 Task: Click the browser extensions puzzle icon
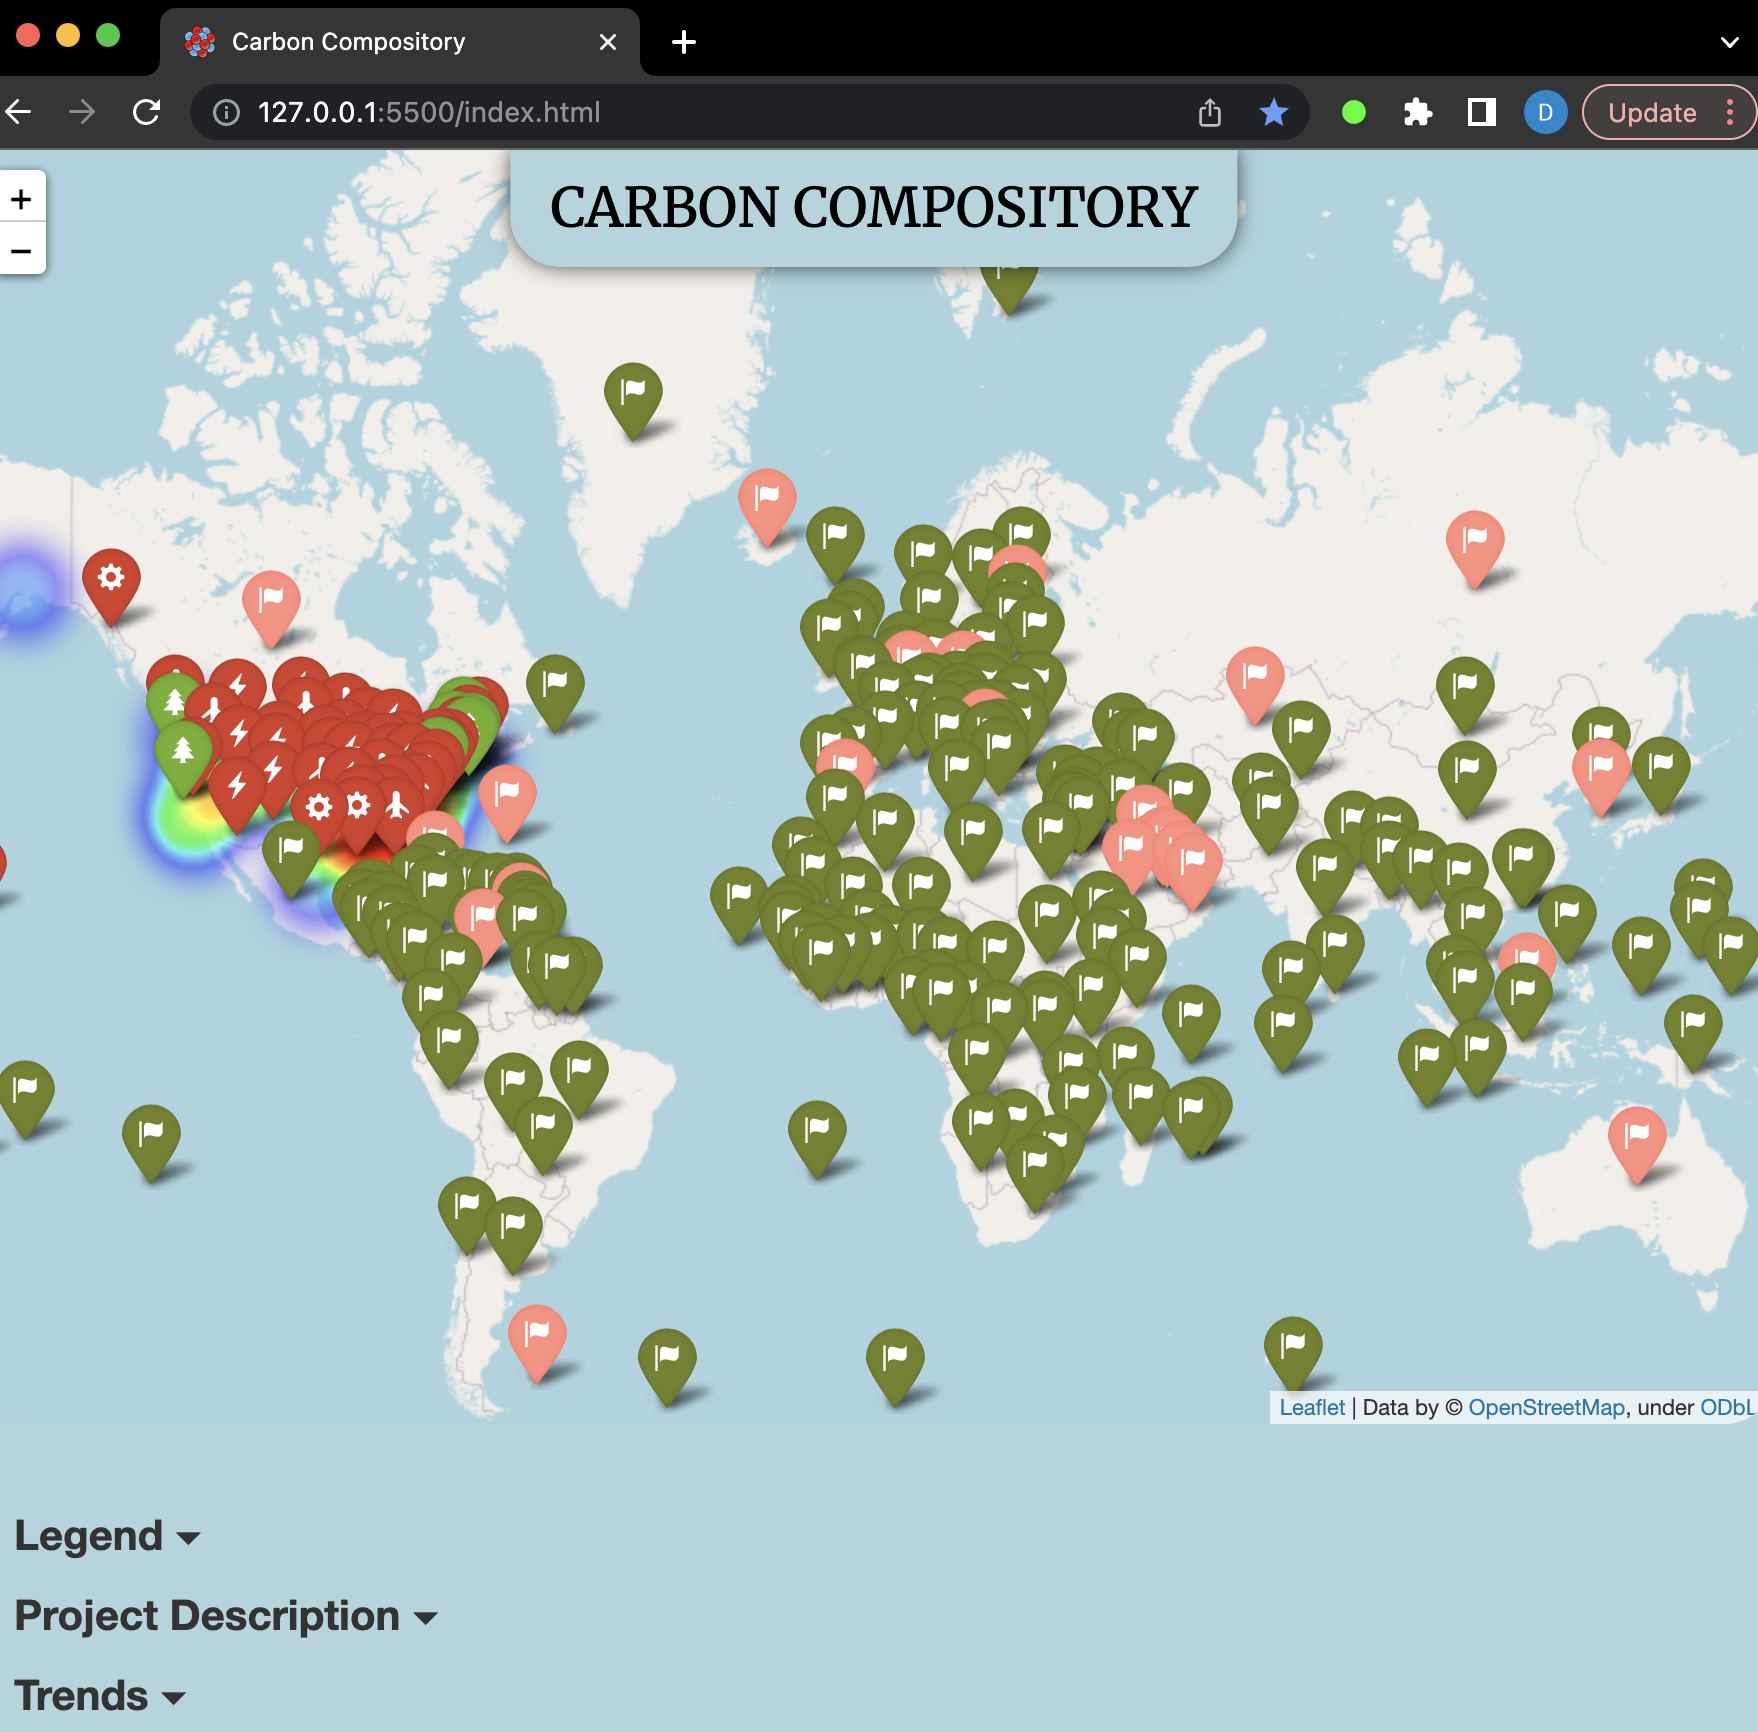(1419, 112)
